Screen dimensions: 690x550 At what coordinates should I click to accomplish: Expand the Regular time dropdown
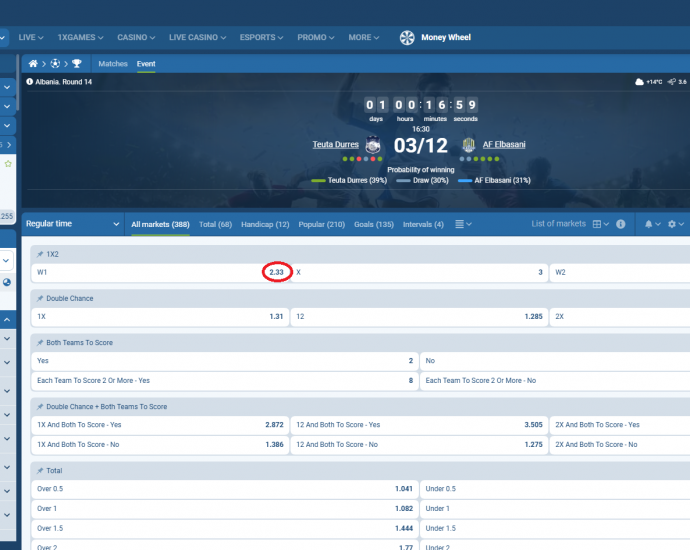coord(72,224)
